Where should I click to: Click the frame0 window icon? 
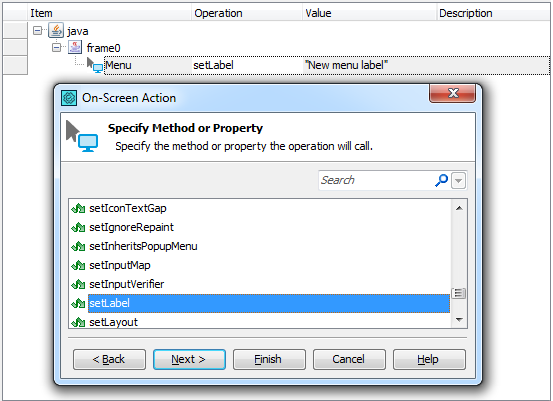coord(75,47)
